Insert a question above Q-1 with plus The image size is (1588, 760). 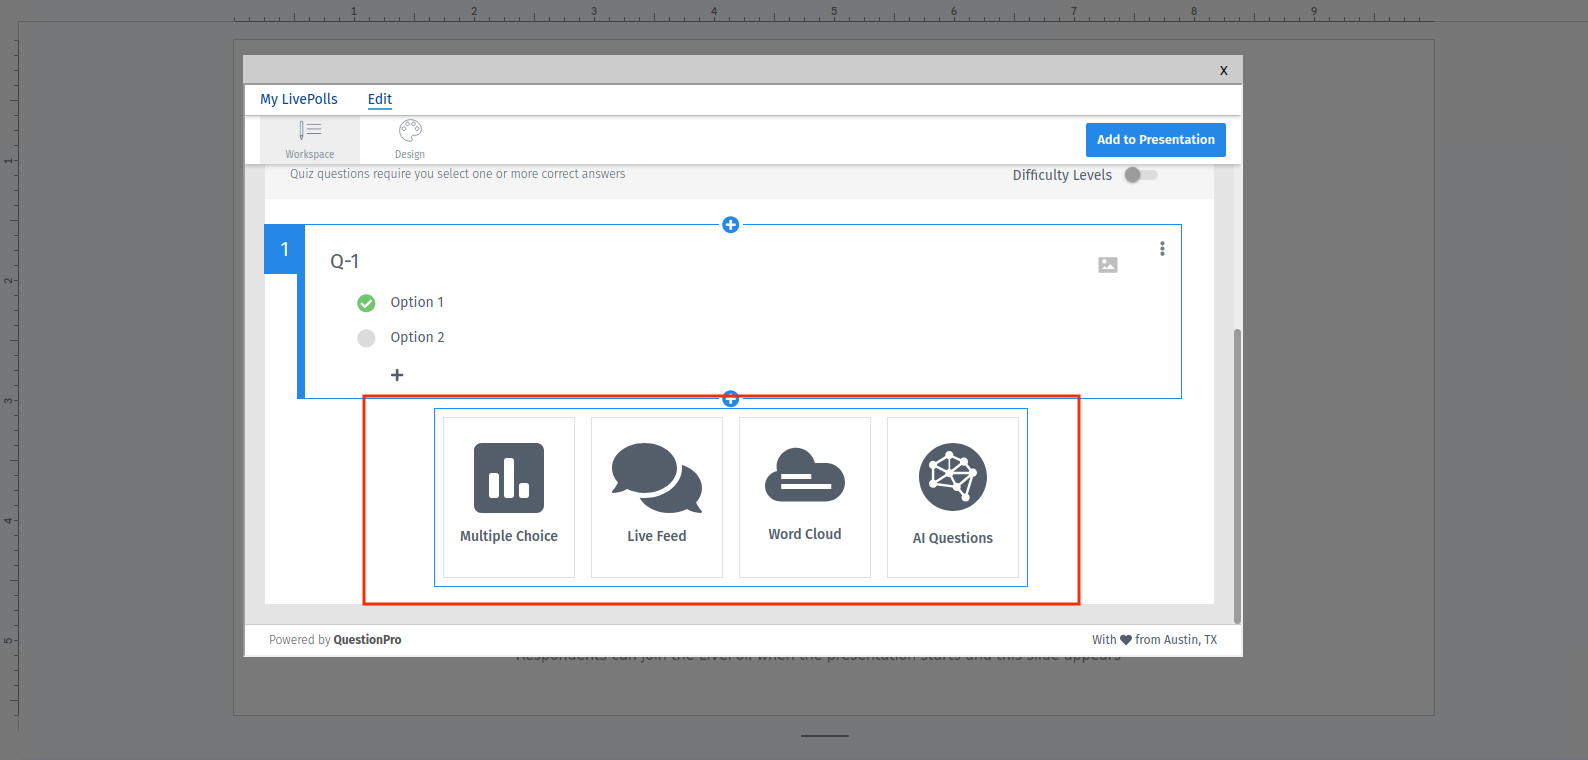[x=731, y=225]
